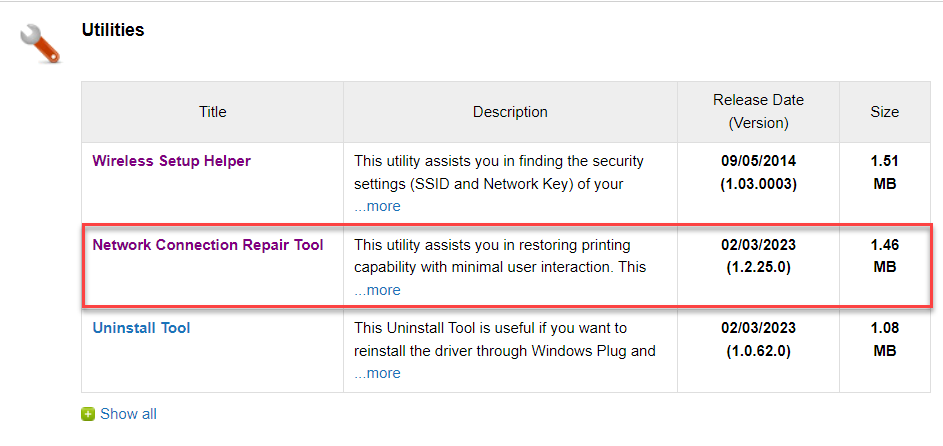This screenshot has height=446, width=943.
Task: Expand the list with Show all link
Action: coord(128,414)
